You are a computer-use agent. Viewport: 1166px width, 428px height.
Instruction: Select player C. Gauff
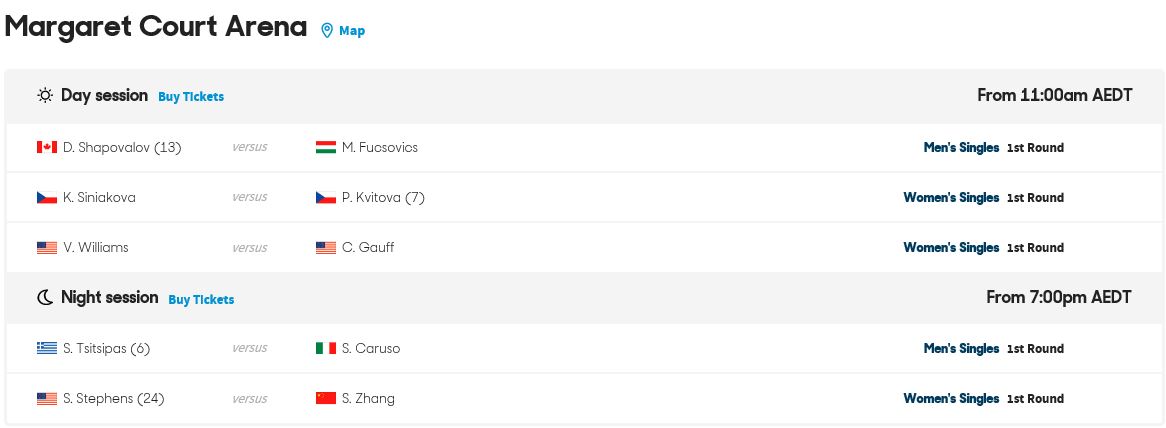tap(368, 247)
